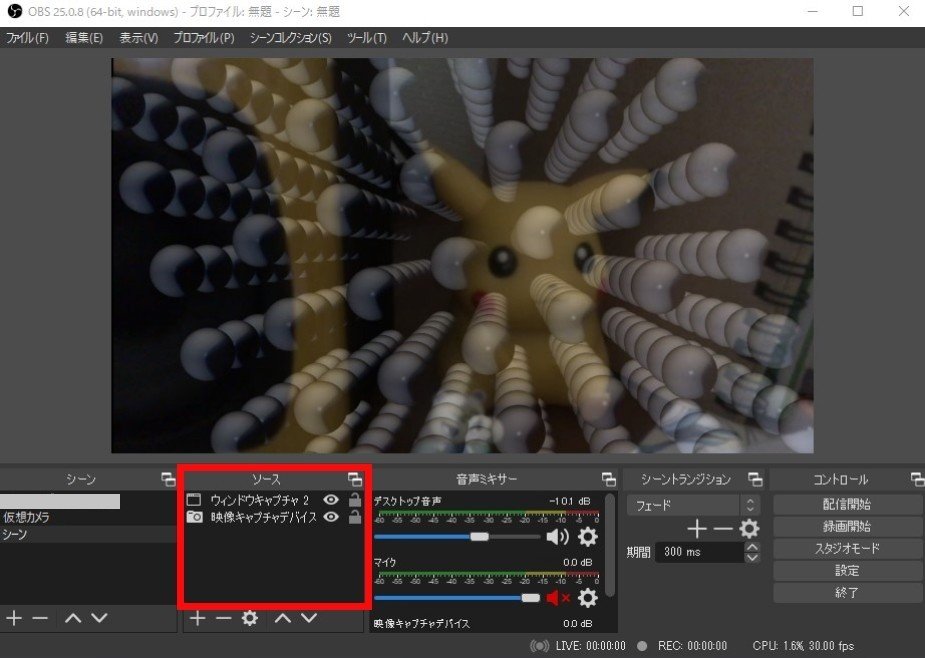Select the highlighted top scene row
Image resolution: width=925 pixels, height=658 pixels.
tap(60, 501)
